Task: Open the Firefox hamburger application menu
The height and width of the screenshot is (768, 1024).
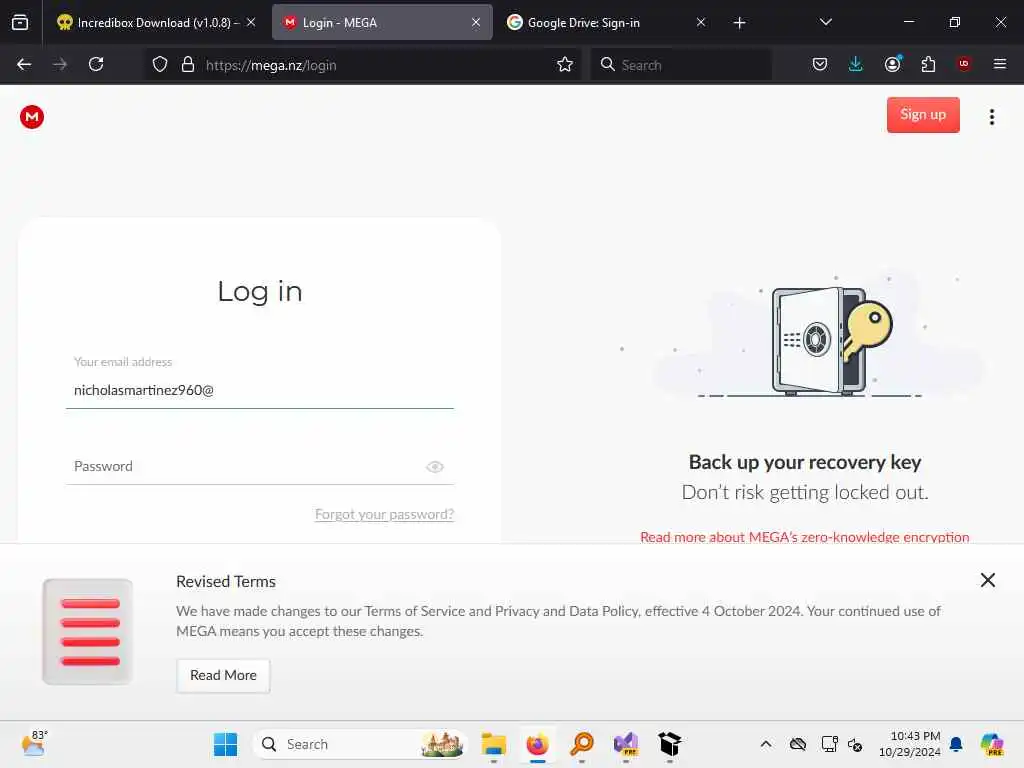Action: tap(999, 64)
